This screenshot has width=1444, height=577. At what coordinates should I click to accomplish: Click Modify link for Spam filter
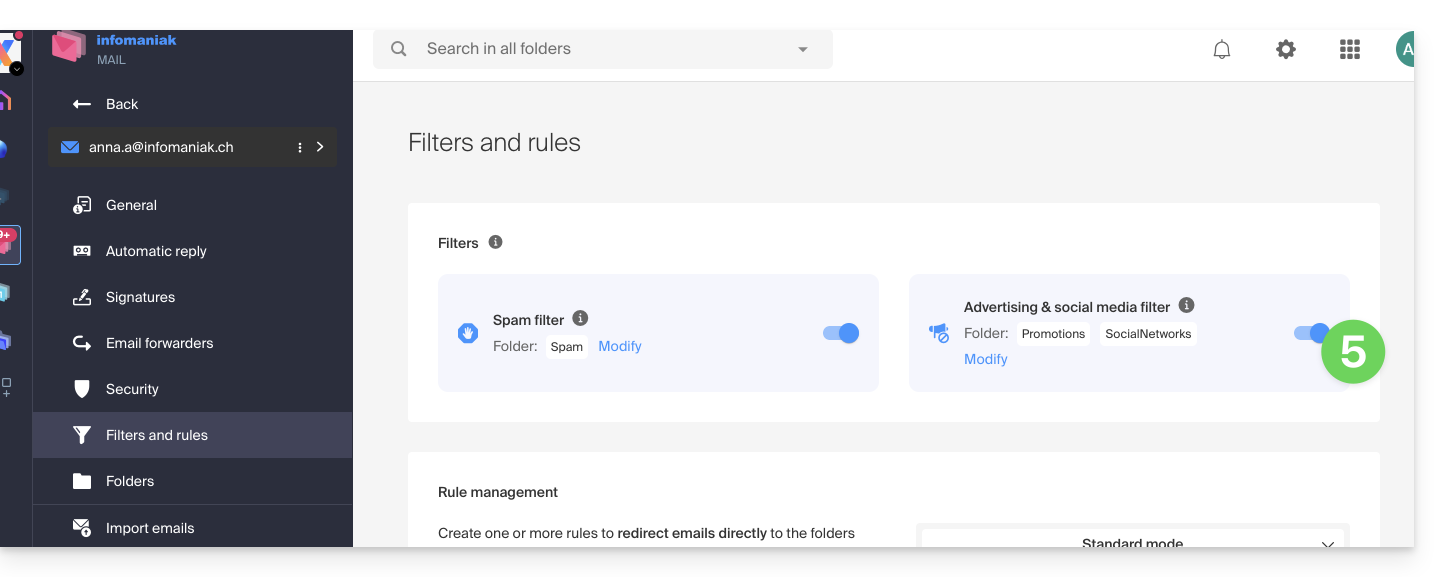coord(619,346)
